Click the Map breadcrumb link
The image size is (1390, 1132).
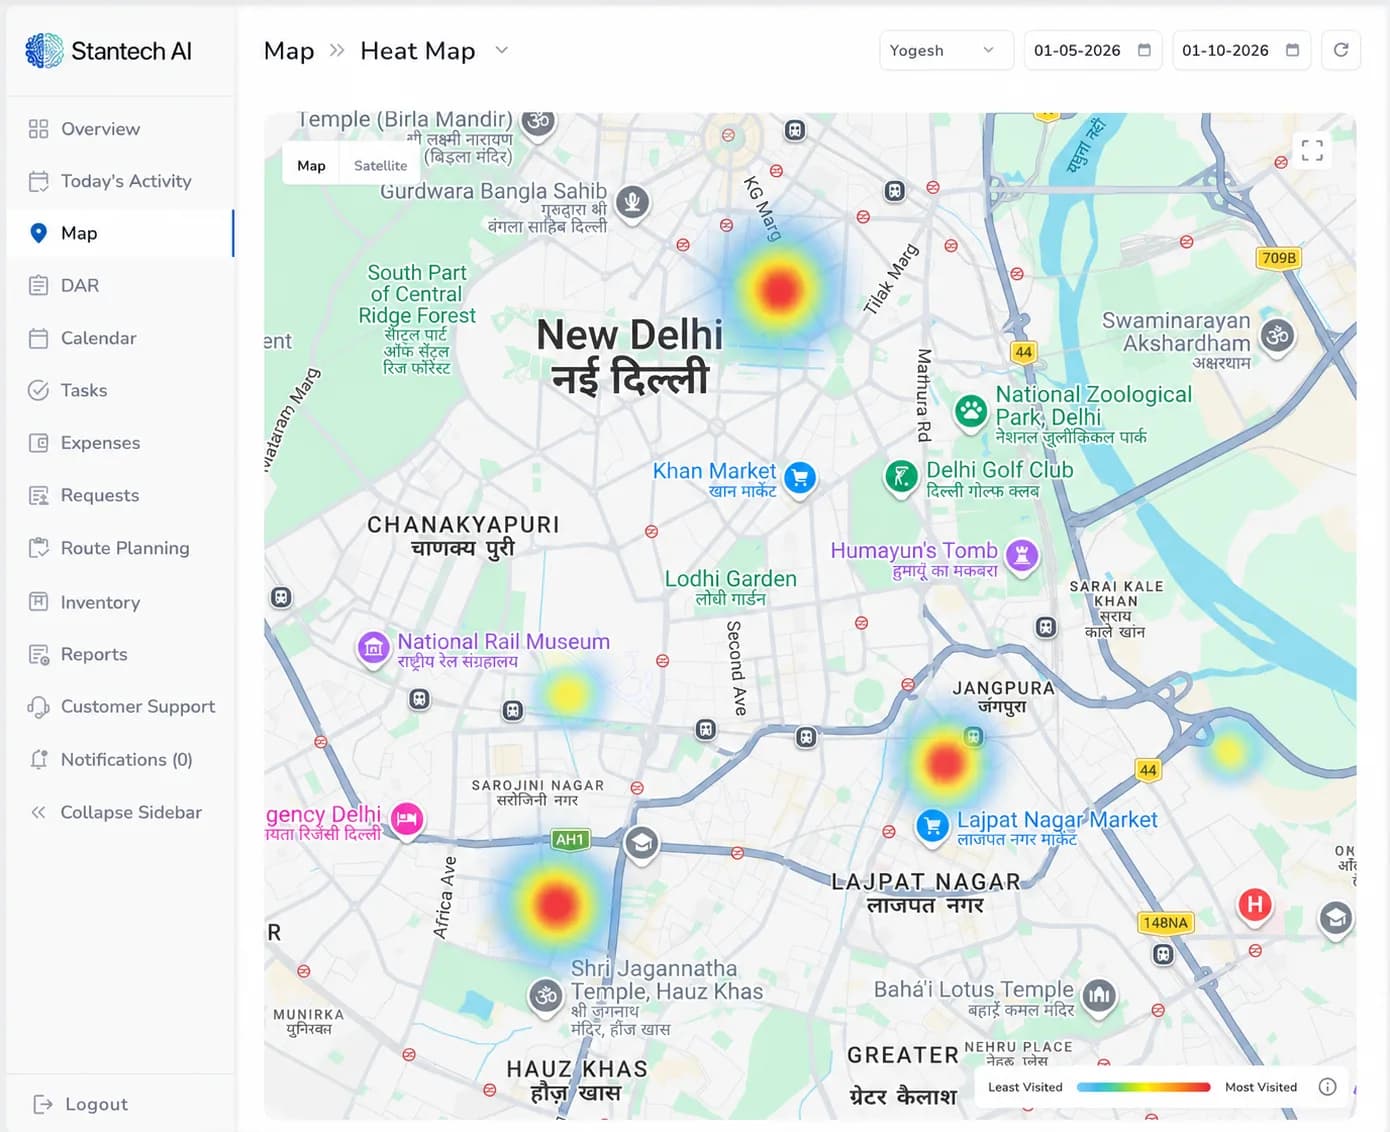pyautogui.click(x=289, y=51)
